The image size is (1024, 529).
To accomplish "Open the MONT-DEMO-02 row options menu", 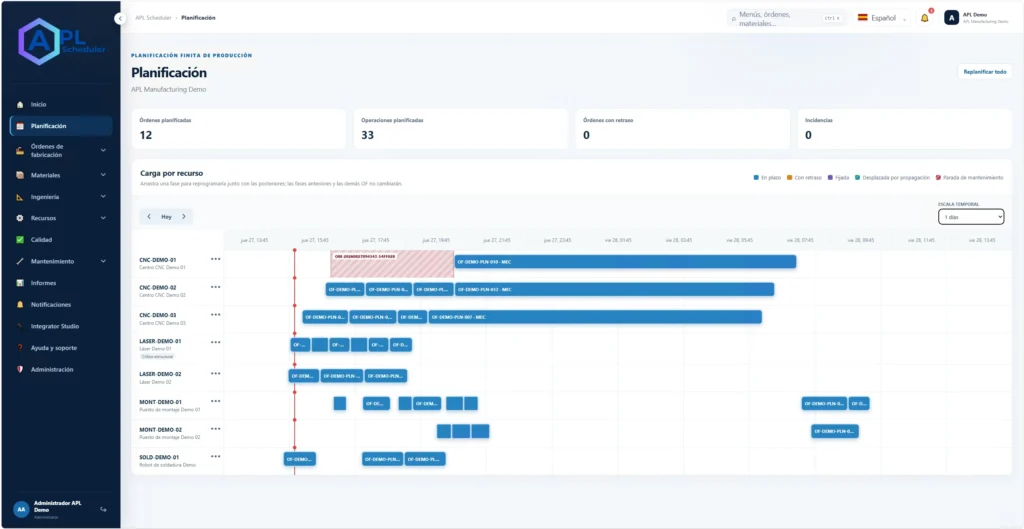I will point(216,428).
